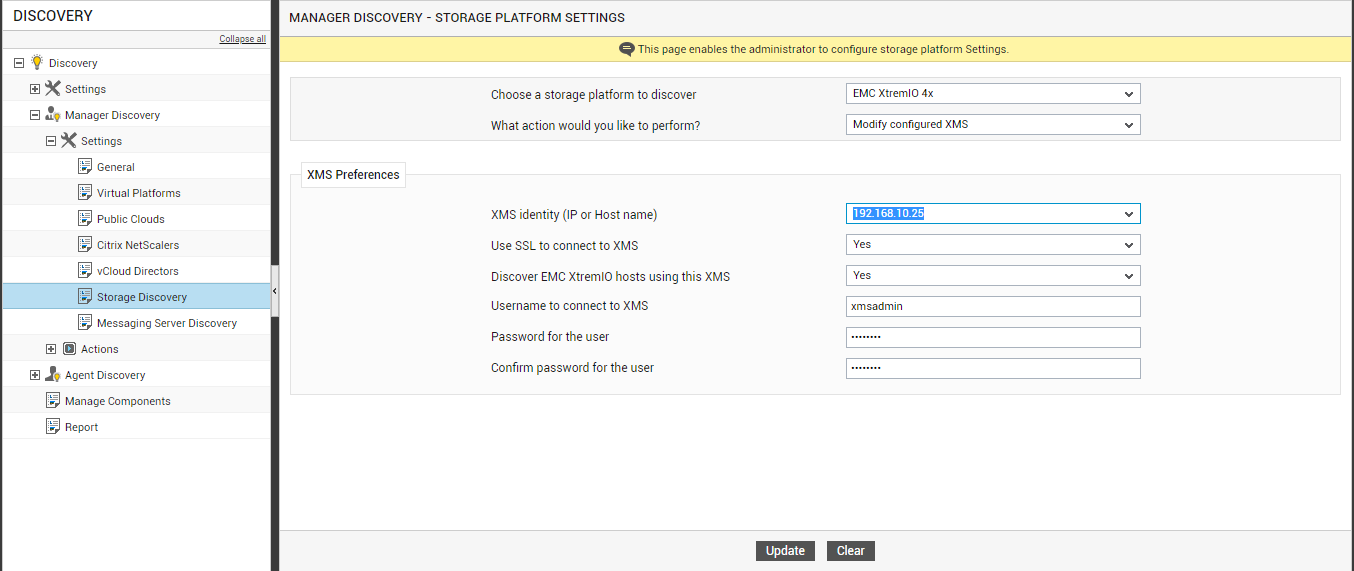The image size is (1354, 571).
Task: Click the Actions node icon
Action: tap(69, 348)
